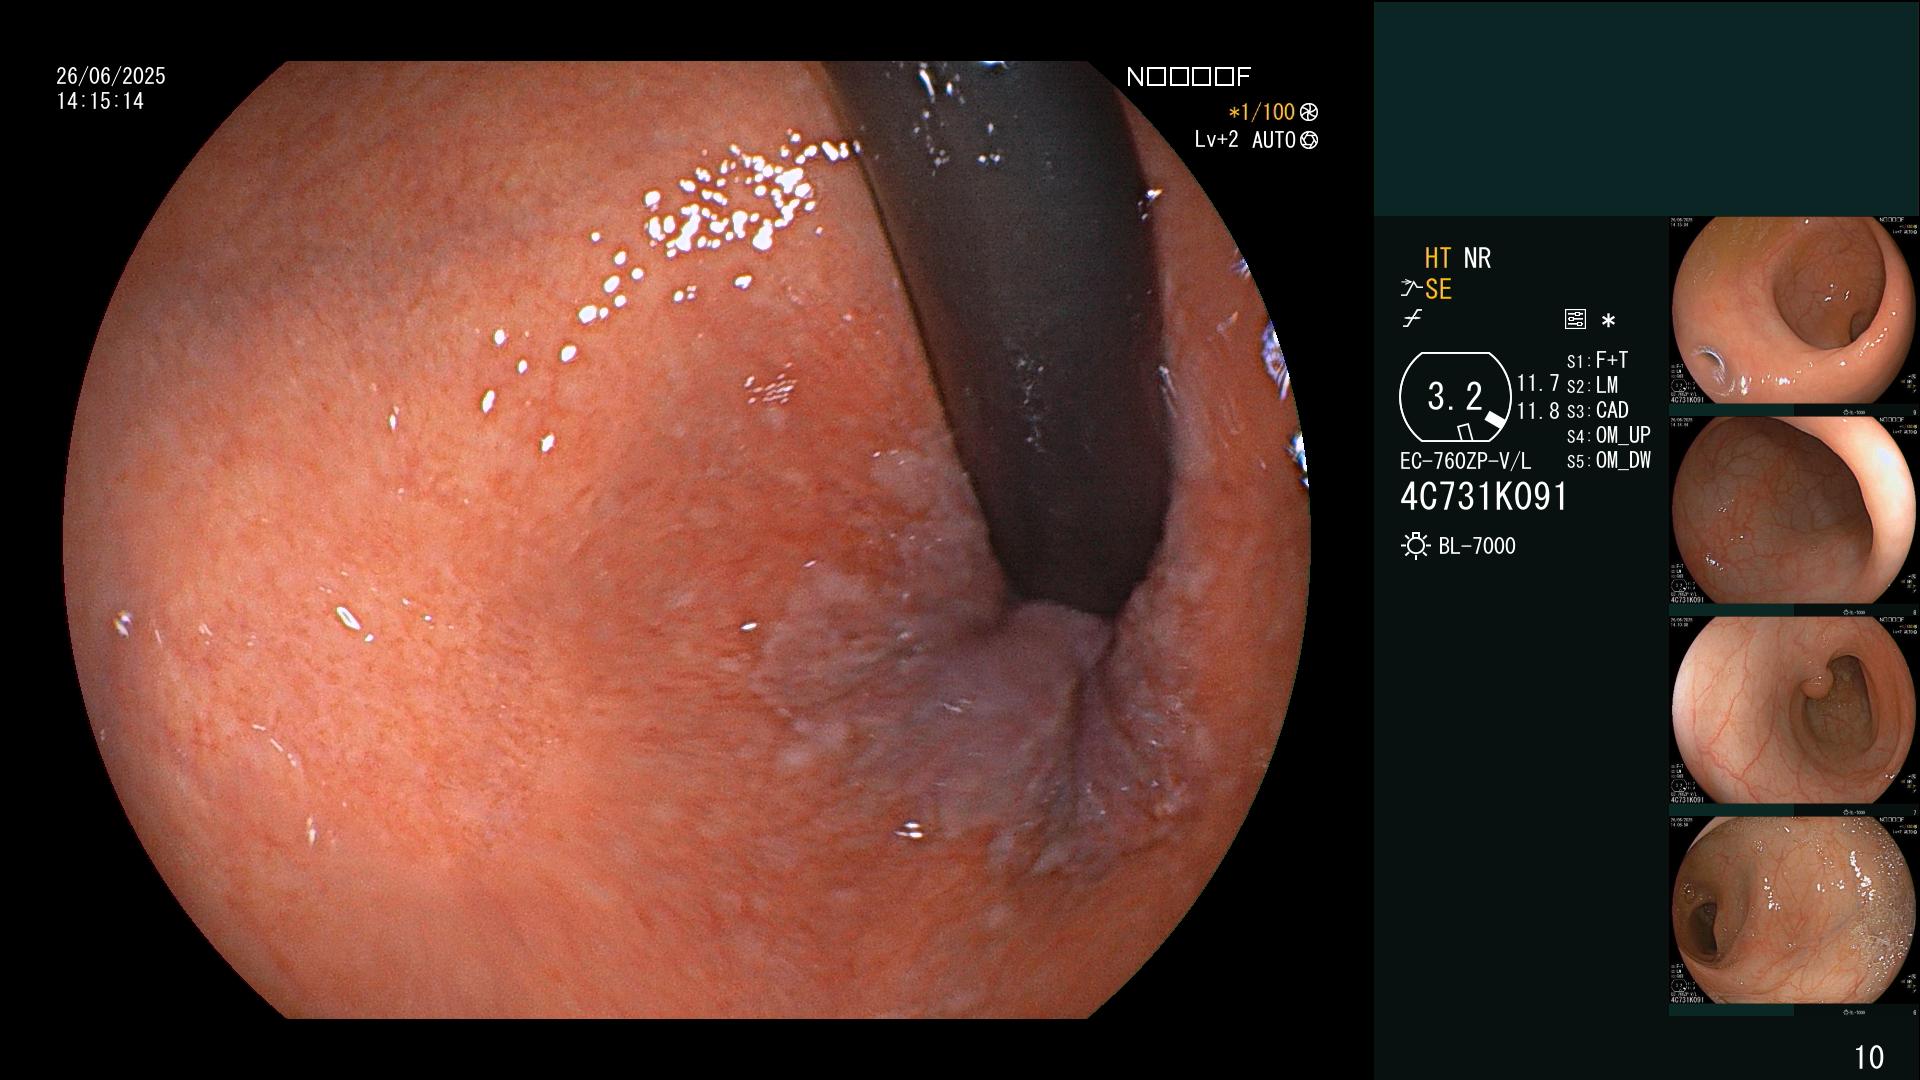This screenshot has width=1920, height=1080.
Task: Select the HT indicator label
Action: pyautogui.click(x=1438, y=258)
